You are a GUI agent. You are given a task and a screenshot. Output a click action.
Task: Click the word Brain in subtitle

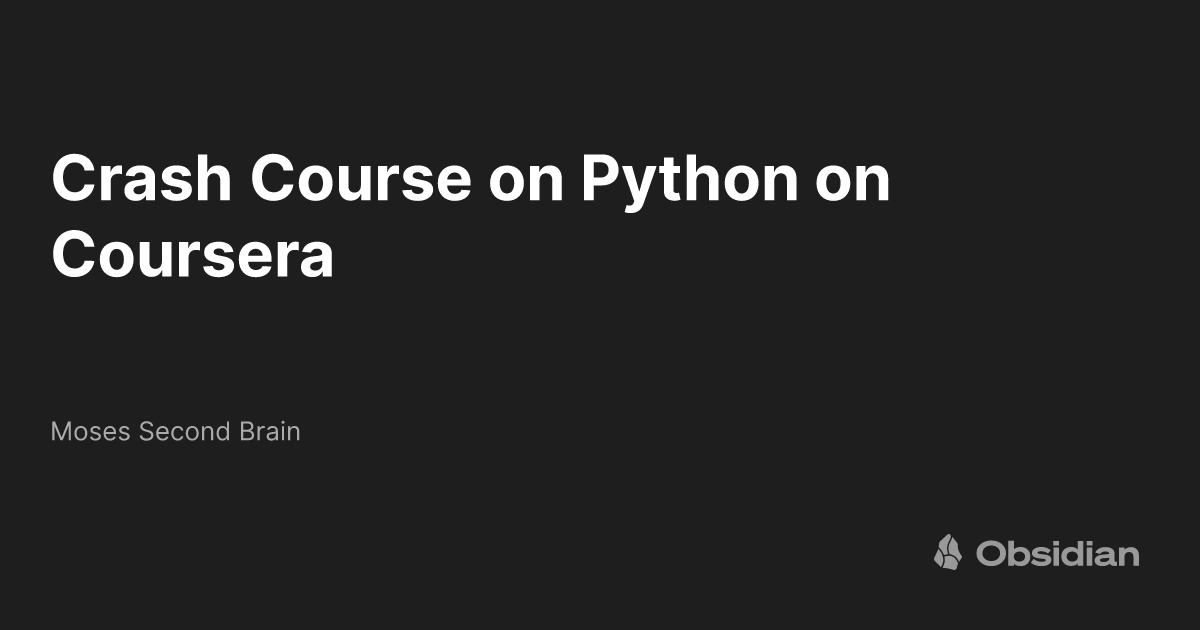(x=270, y=432)
